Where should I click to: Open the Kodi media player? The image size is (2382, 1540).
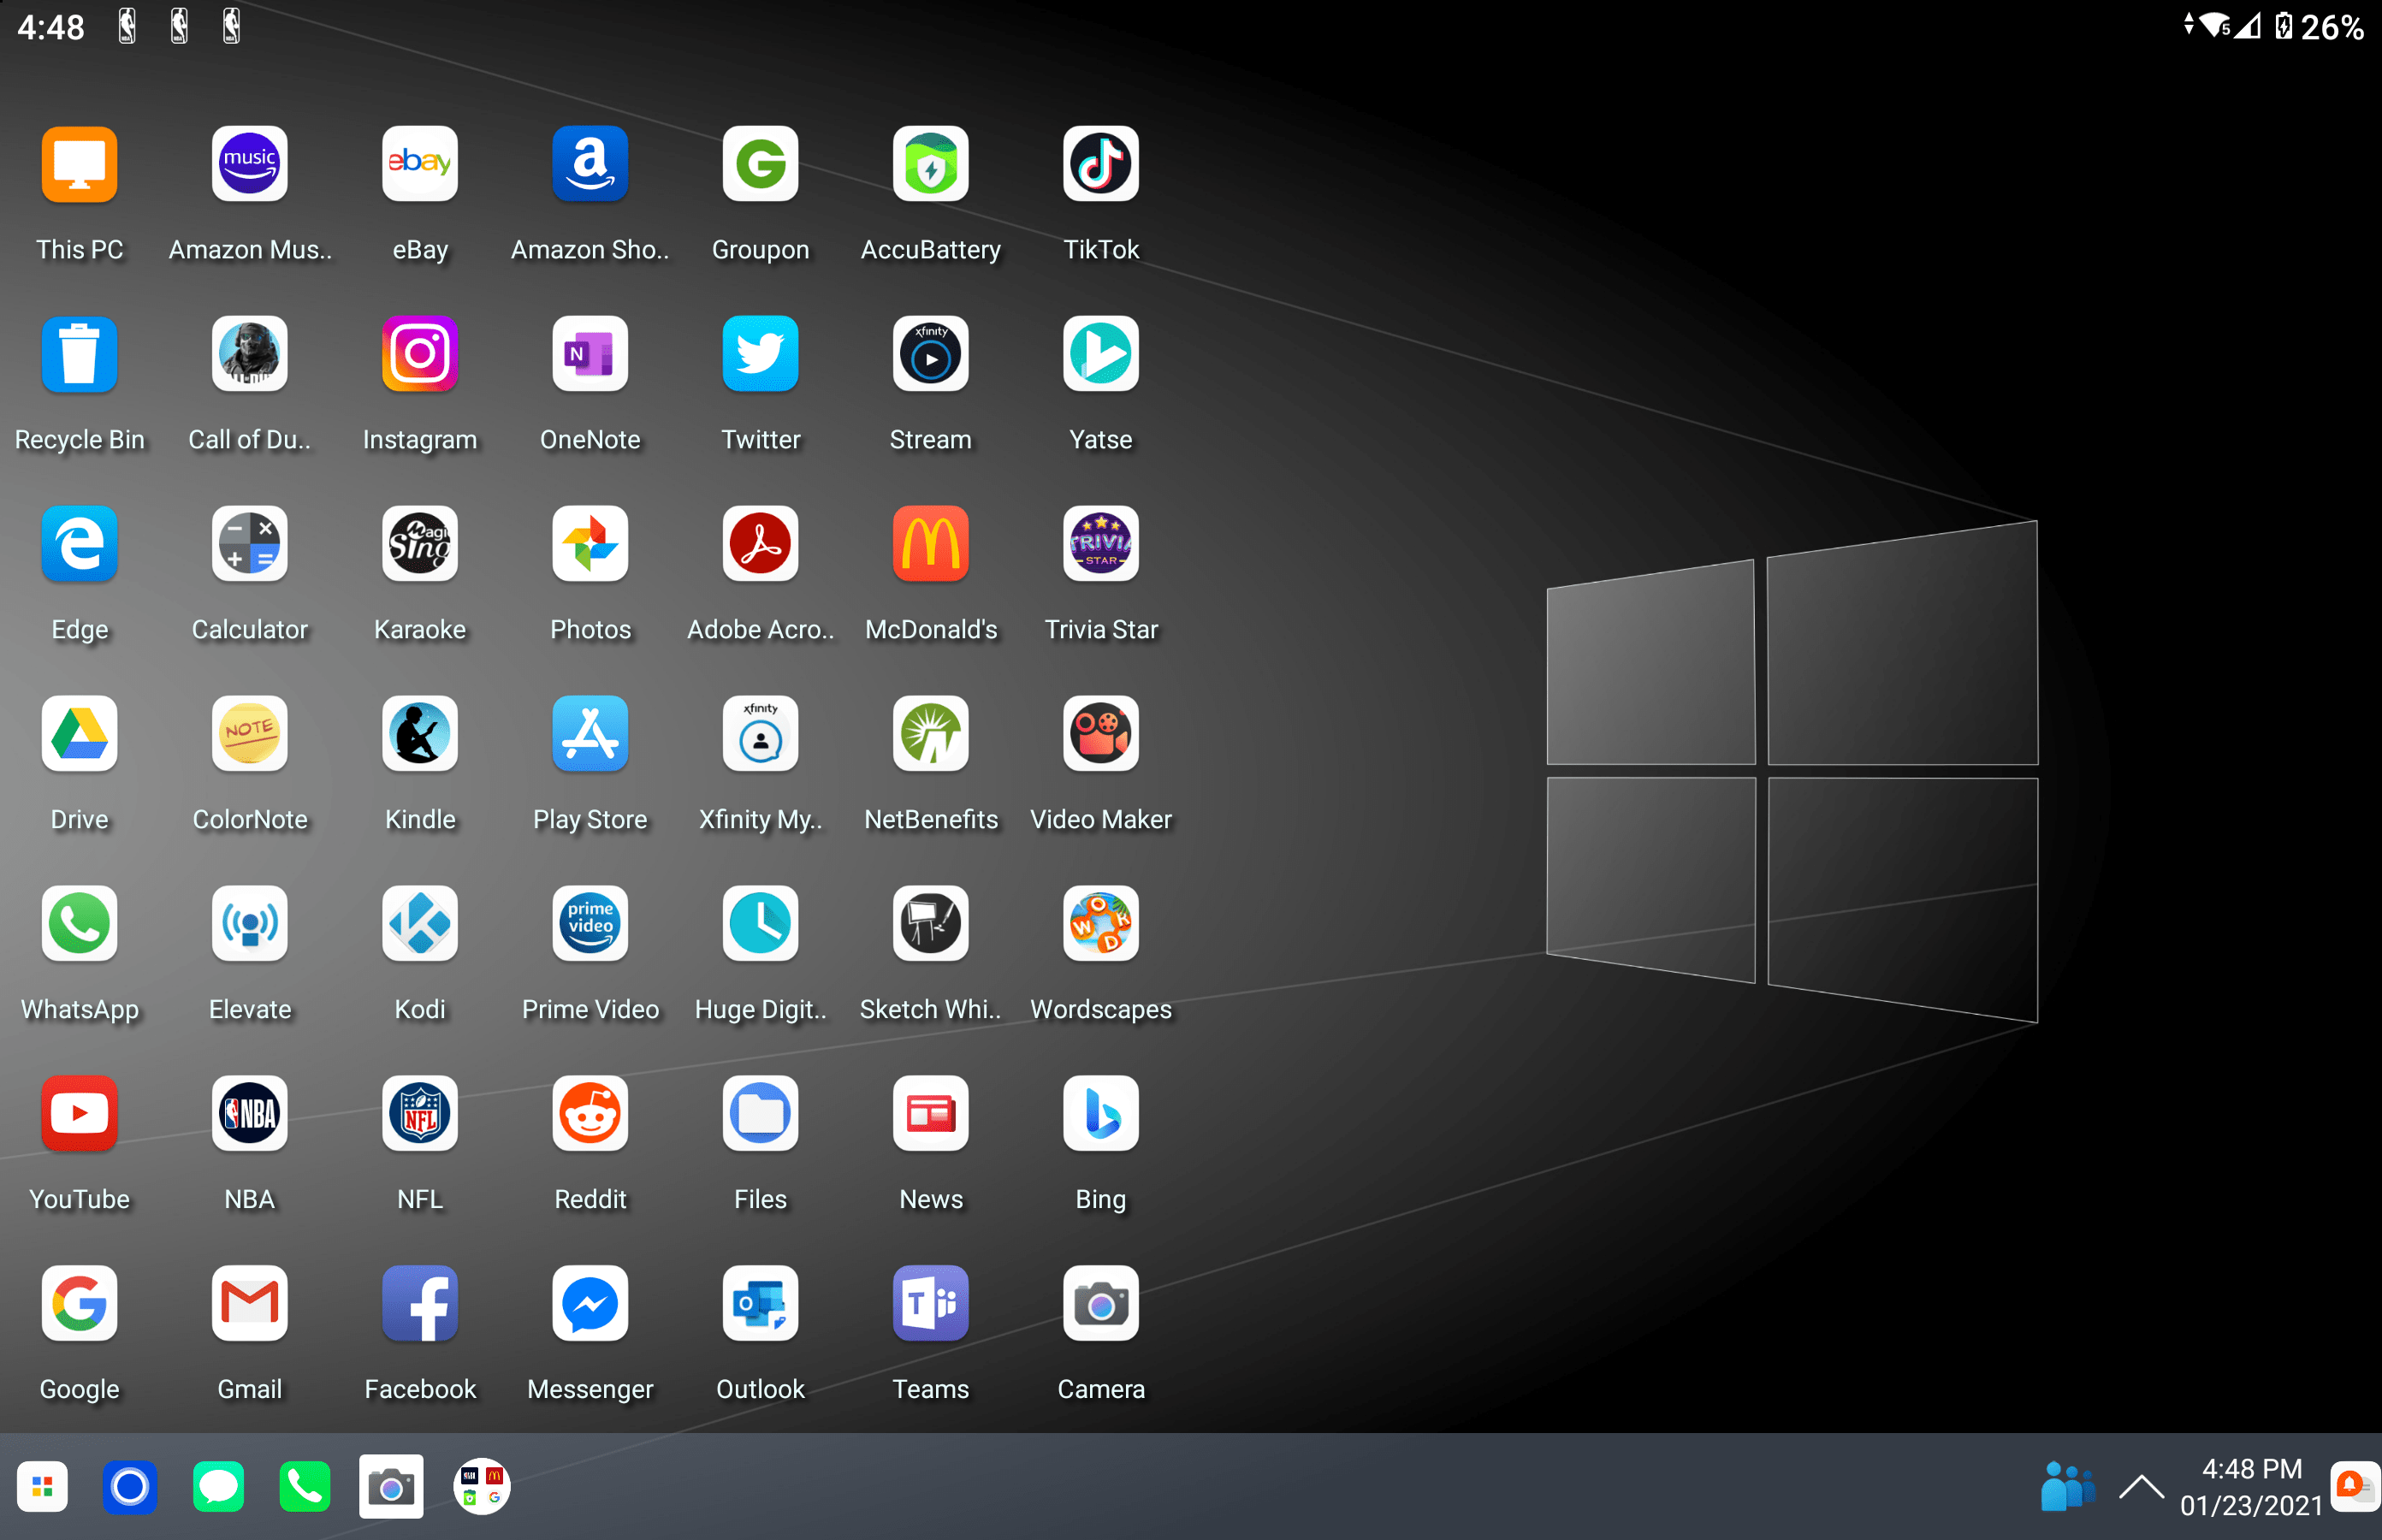(420, 923)
